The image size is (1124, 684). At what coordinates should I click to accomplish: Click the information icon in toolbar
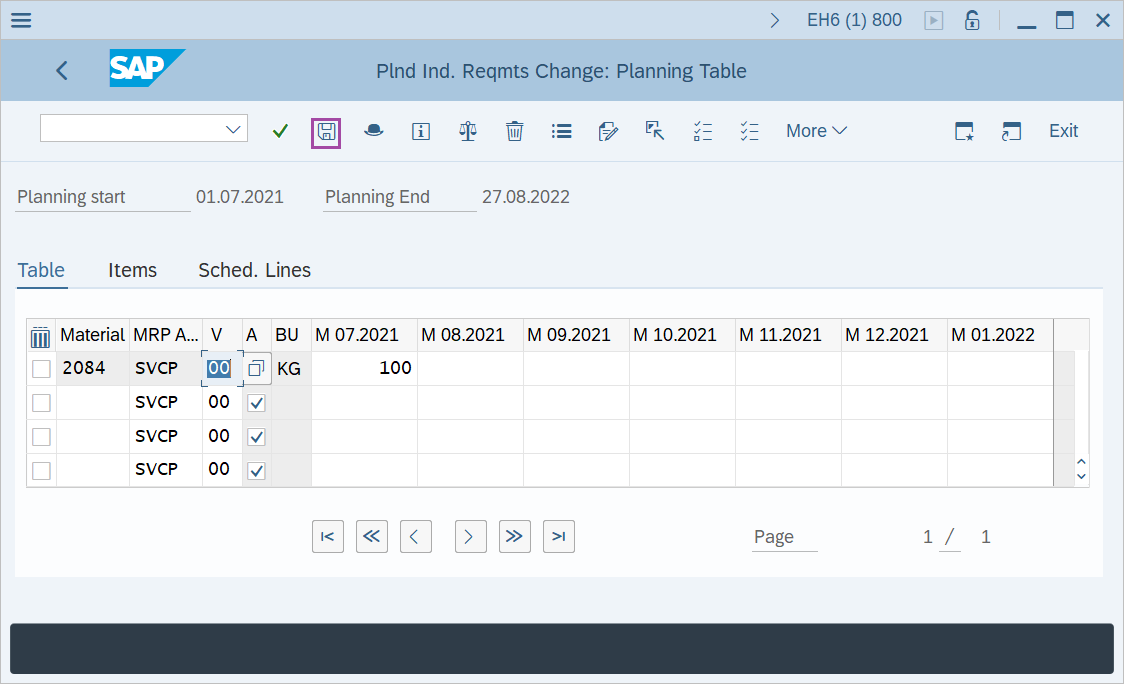point(421,131)
